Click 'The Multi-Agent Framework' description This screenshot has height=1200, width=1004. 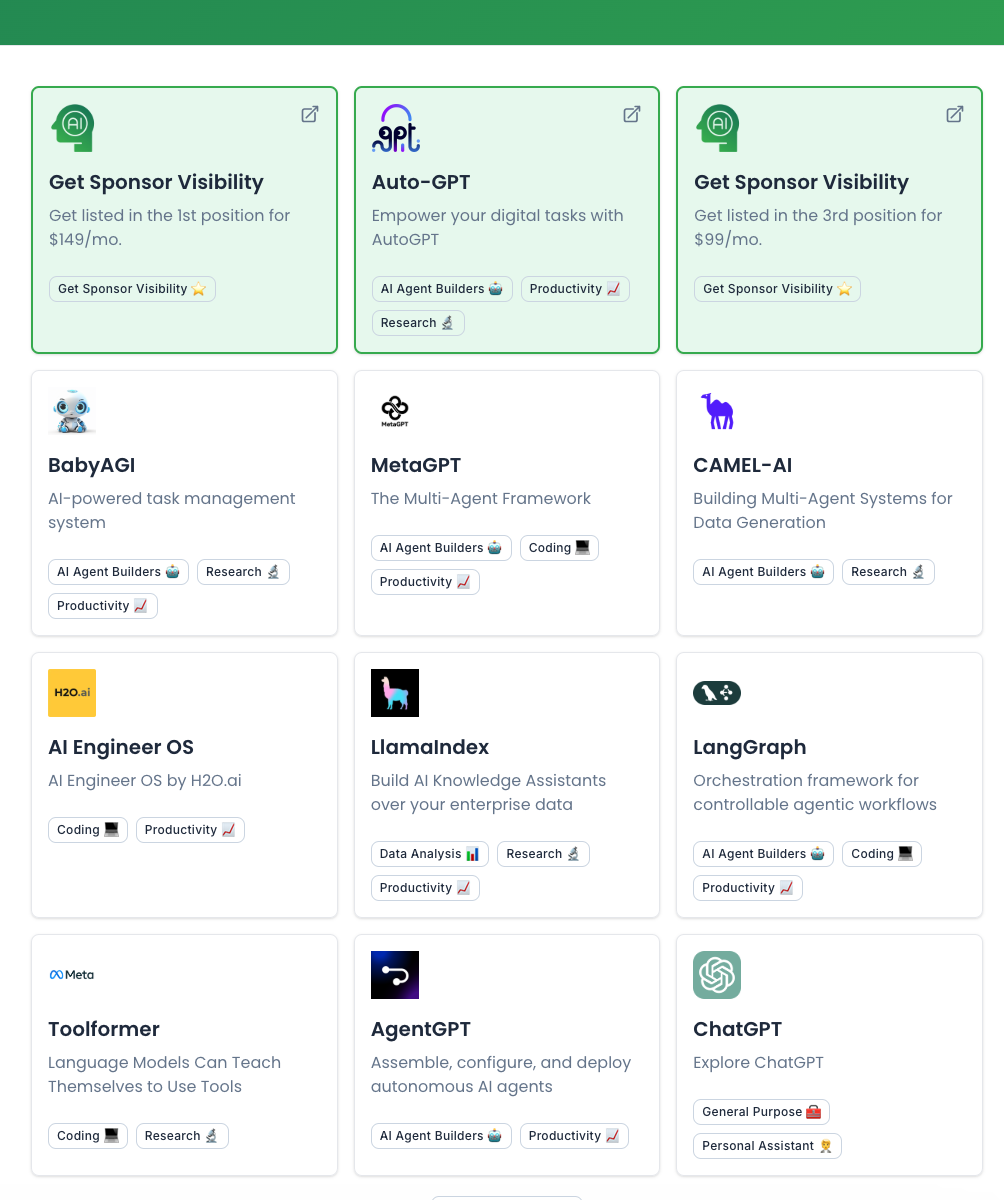[x=481, y=498]
